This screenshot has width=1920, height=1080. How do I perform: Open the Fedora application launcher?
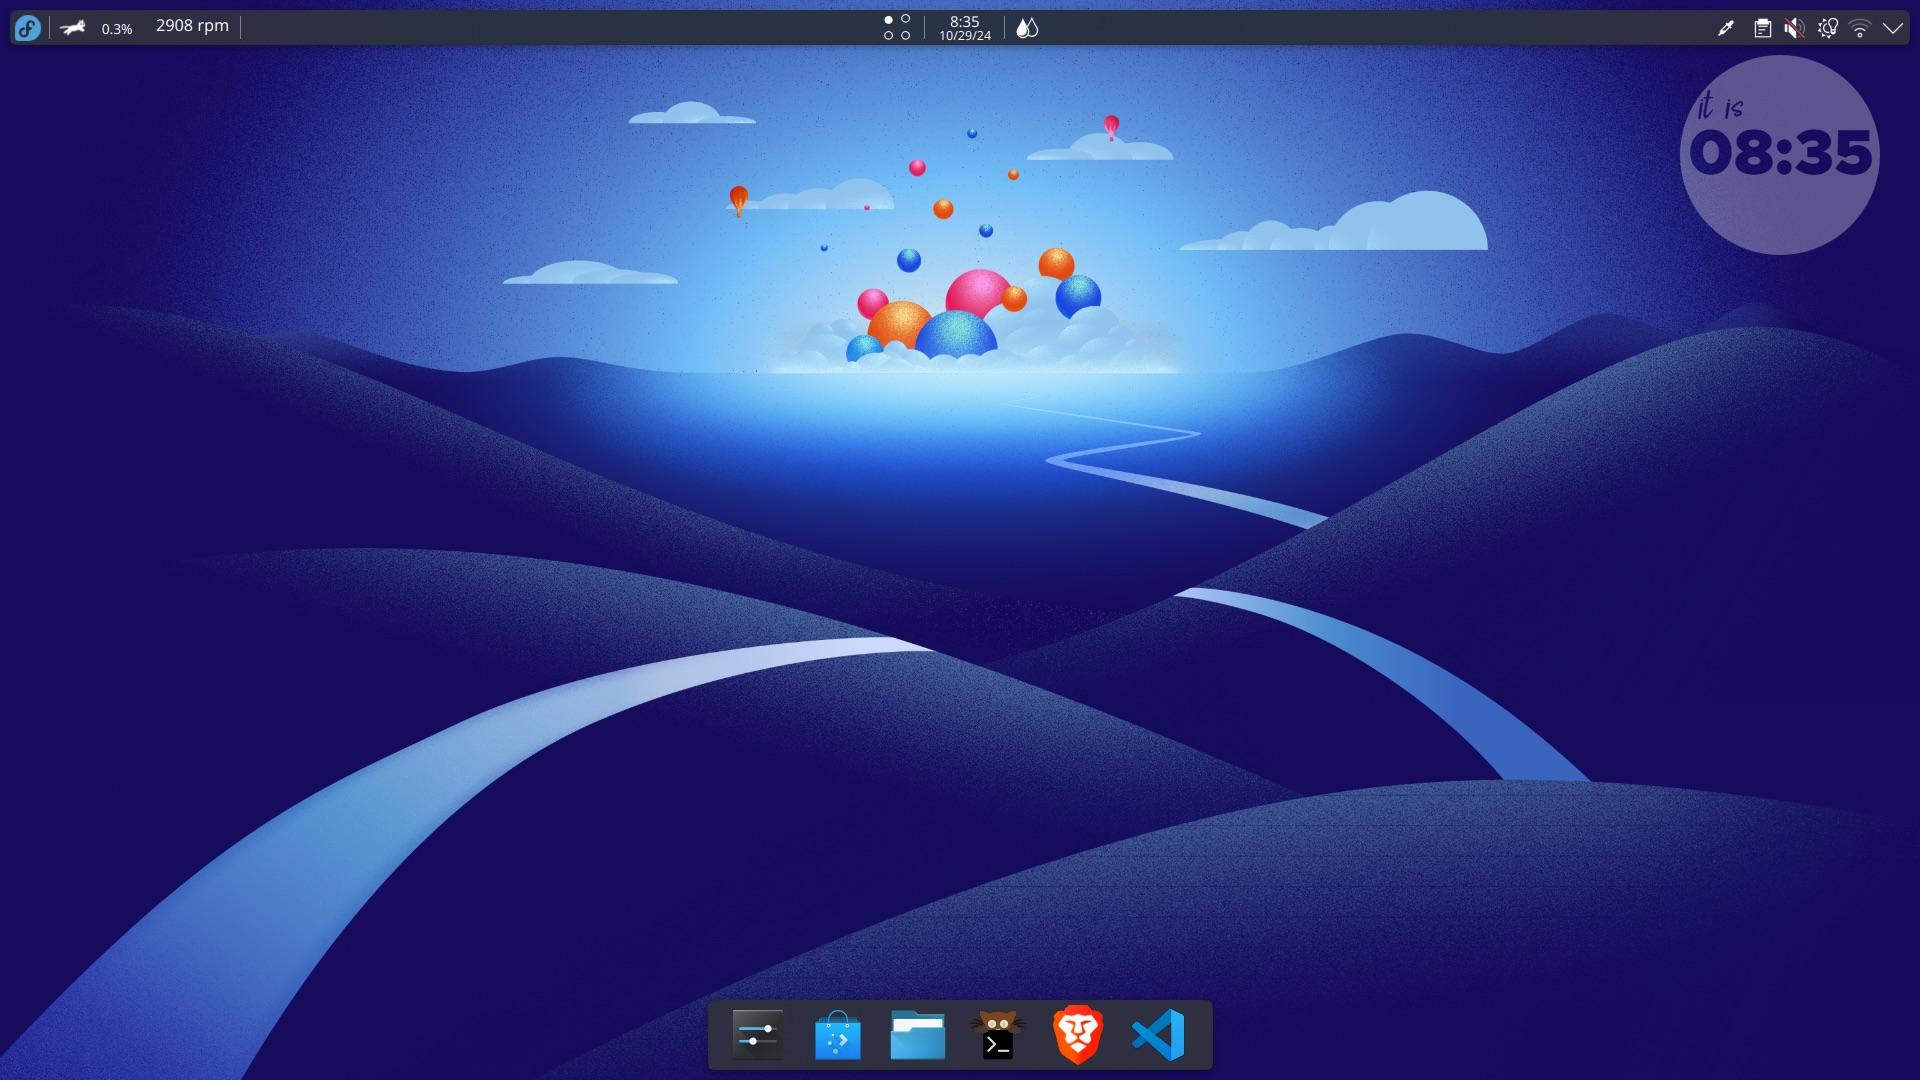(28, 28)
